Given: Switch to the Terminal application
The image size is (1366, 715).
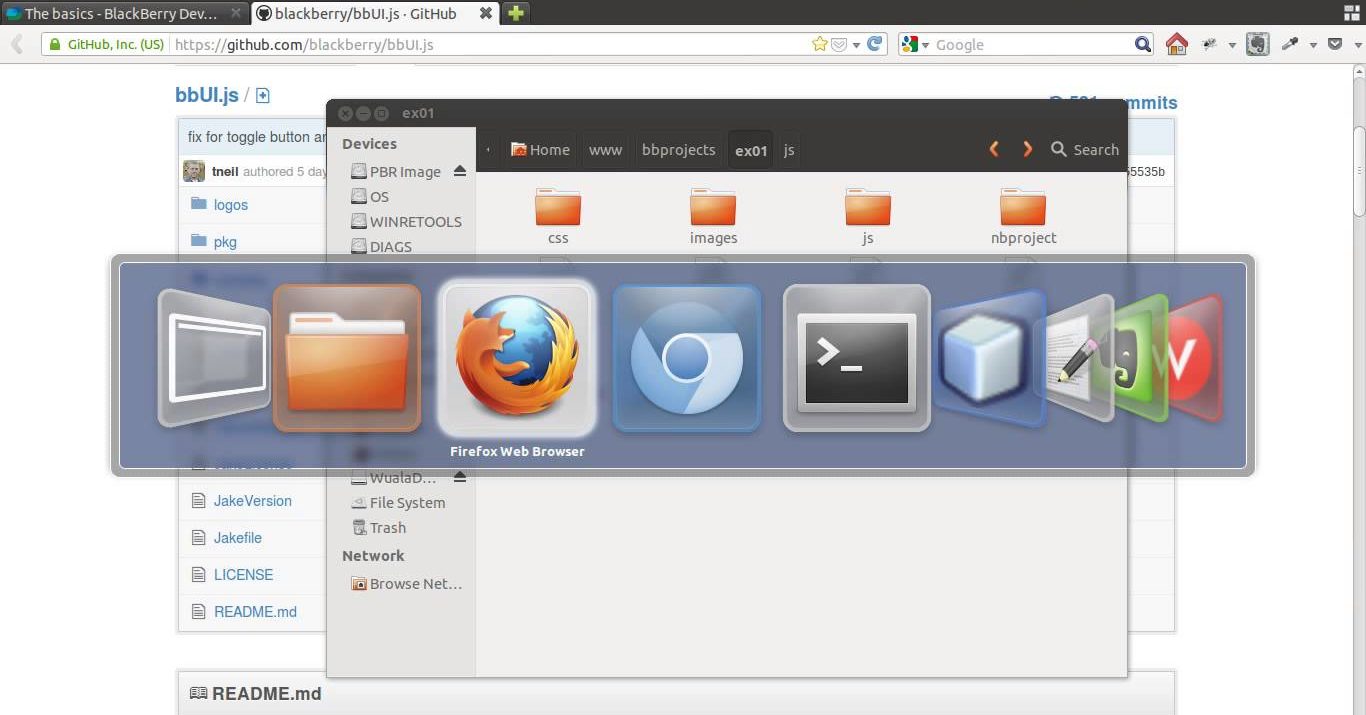Looking at the screenshot, I should pyautogui.click(x=856, y=358).
